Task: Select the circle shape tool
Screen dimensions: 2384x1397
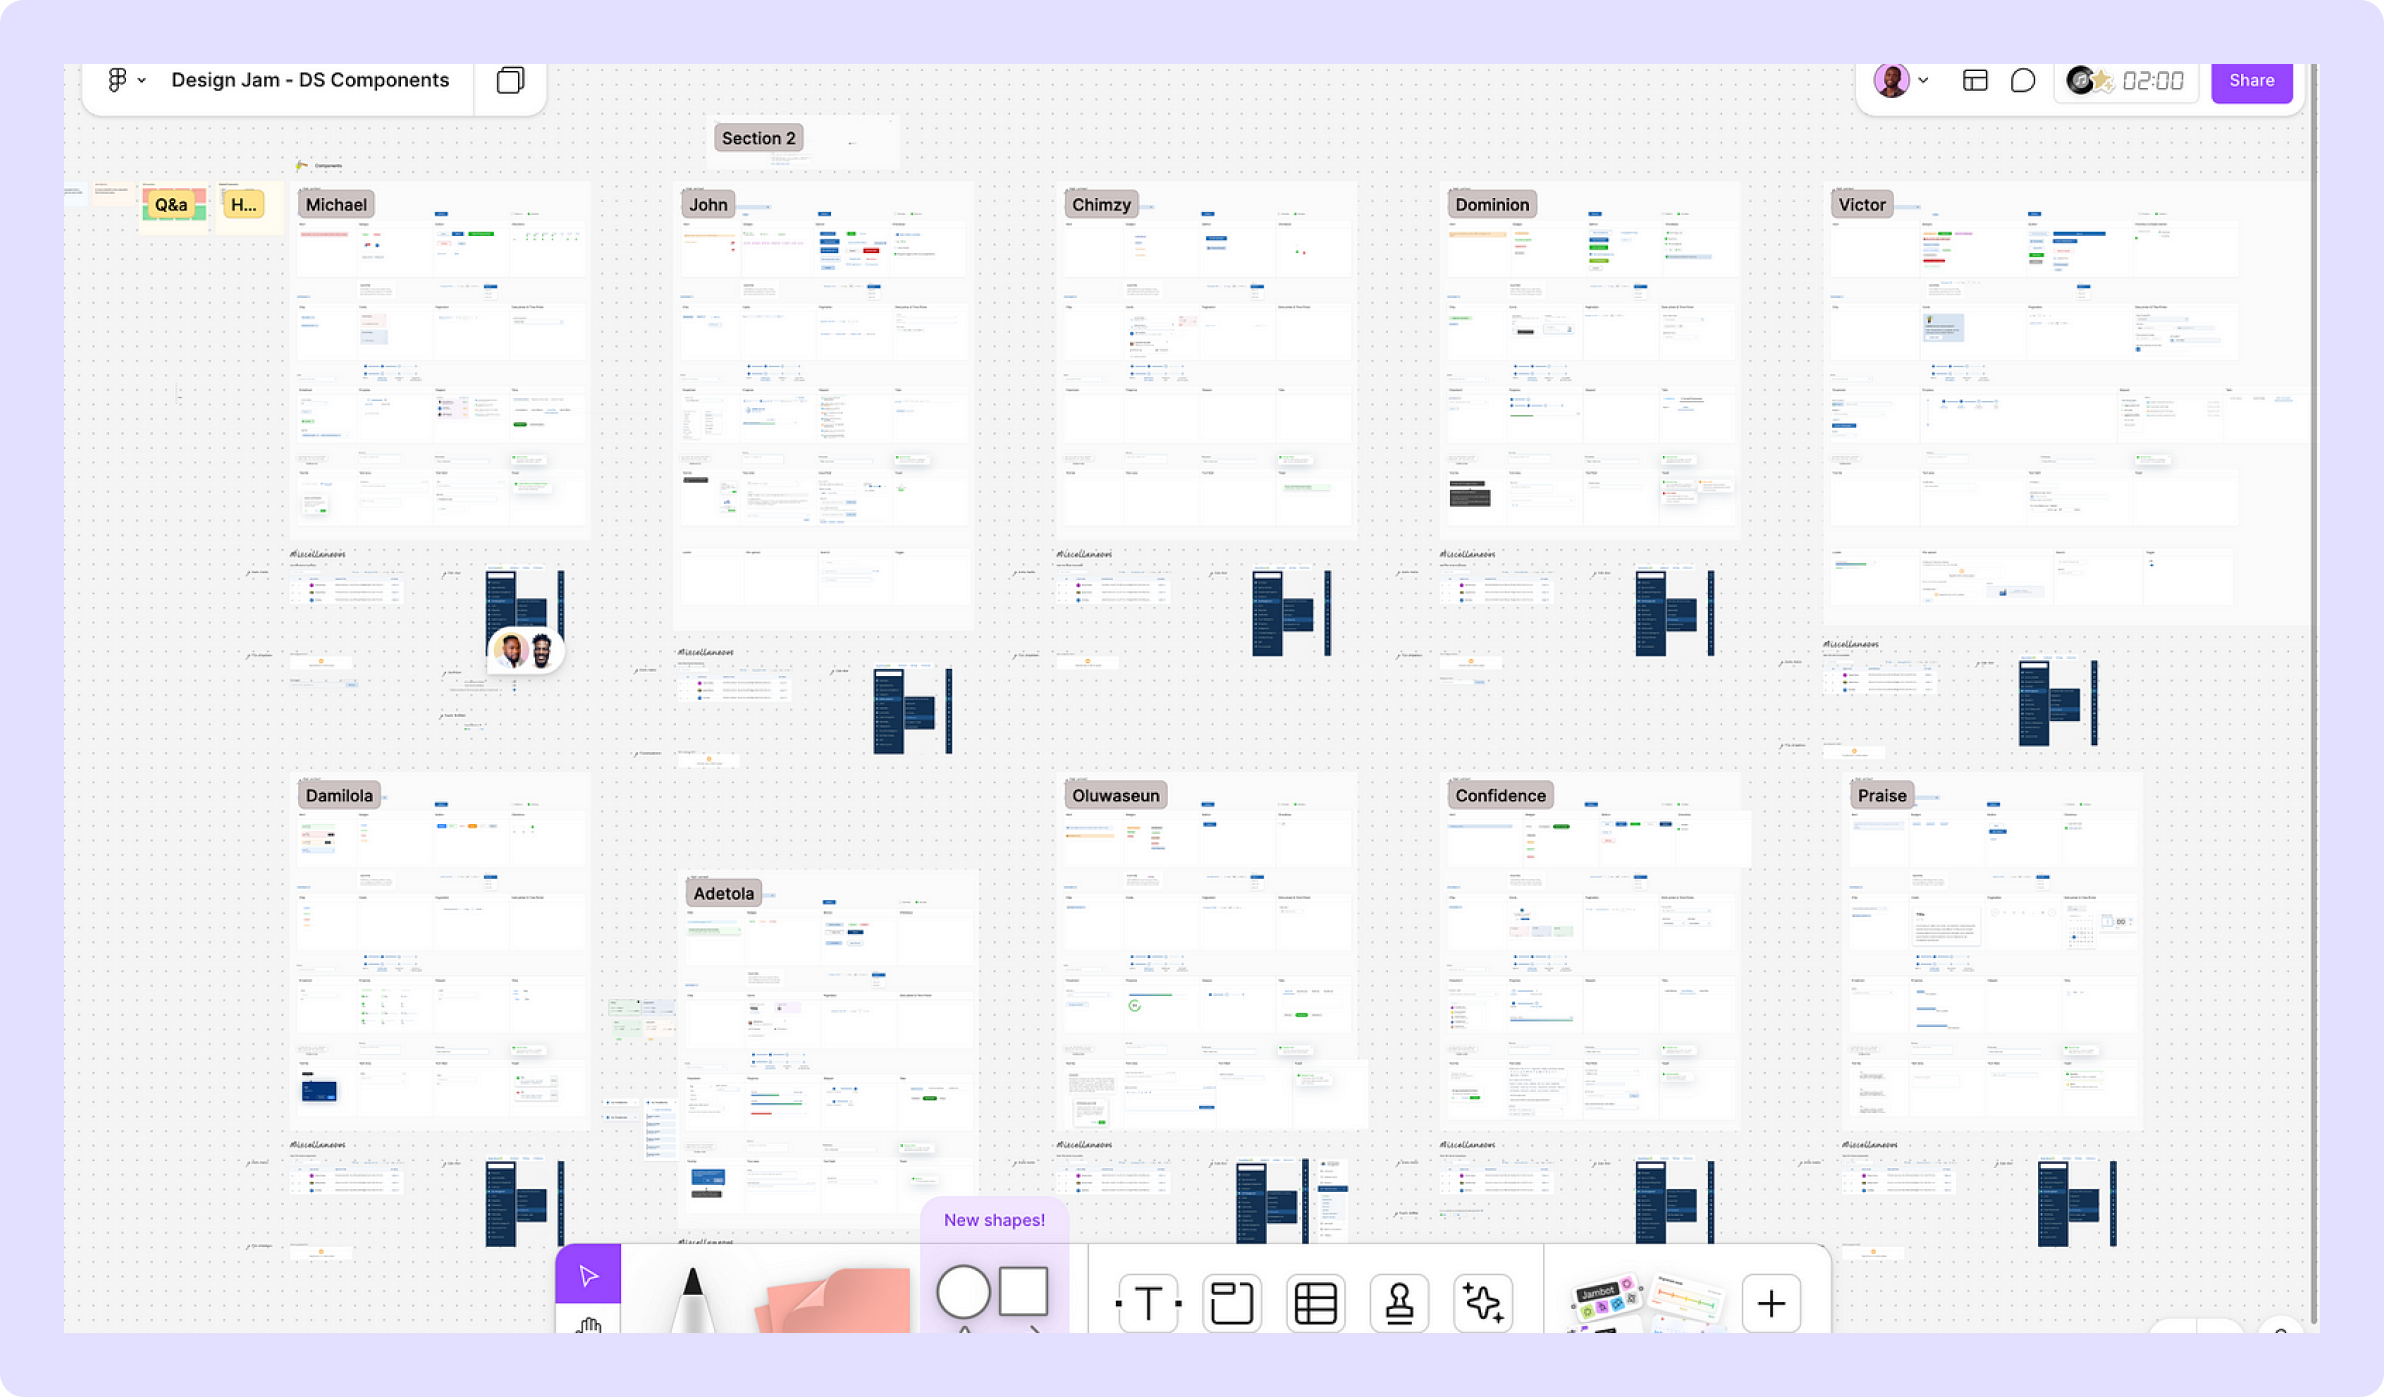Action: pyautogui.click(x=962, y=1291)
